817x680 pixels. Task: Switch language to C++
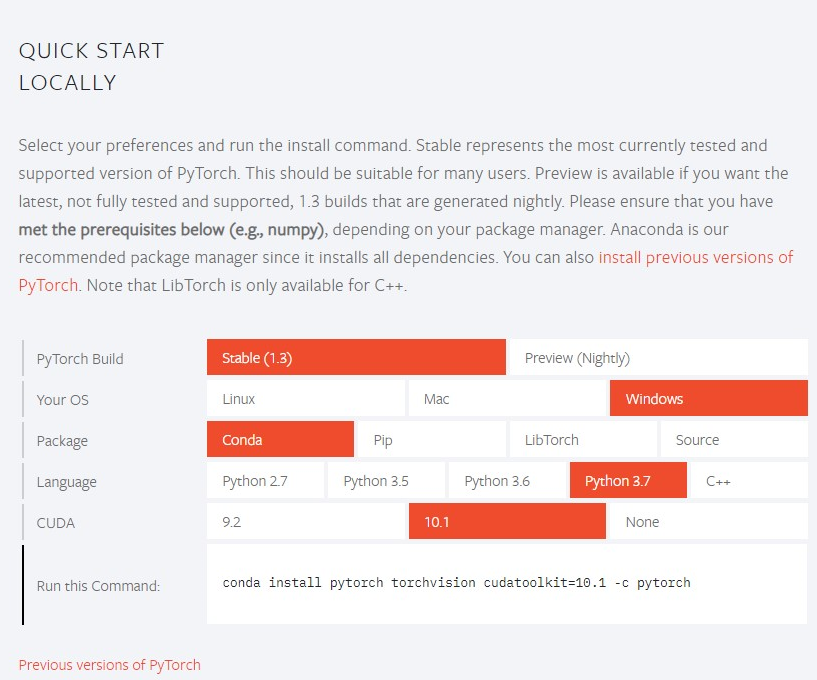pyautogui.click(x=749, y=481)
